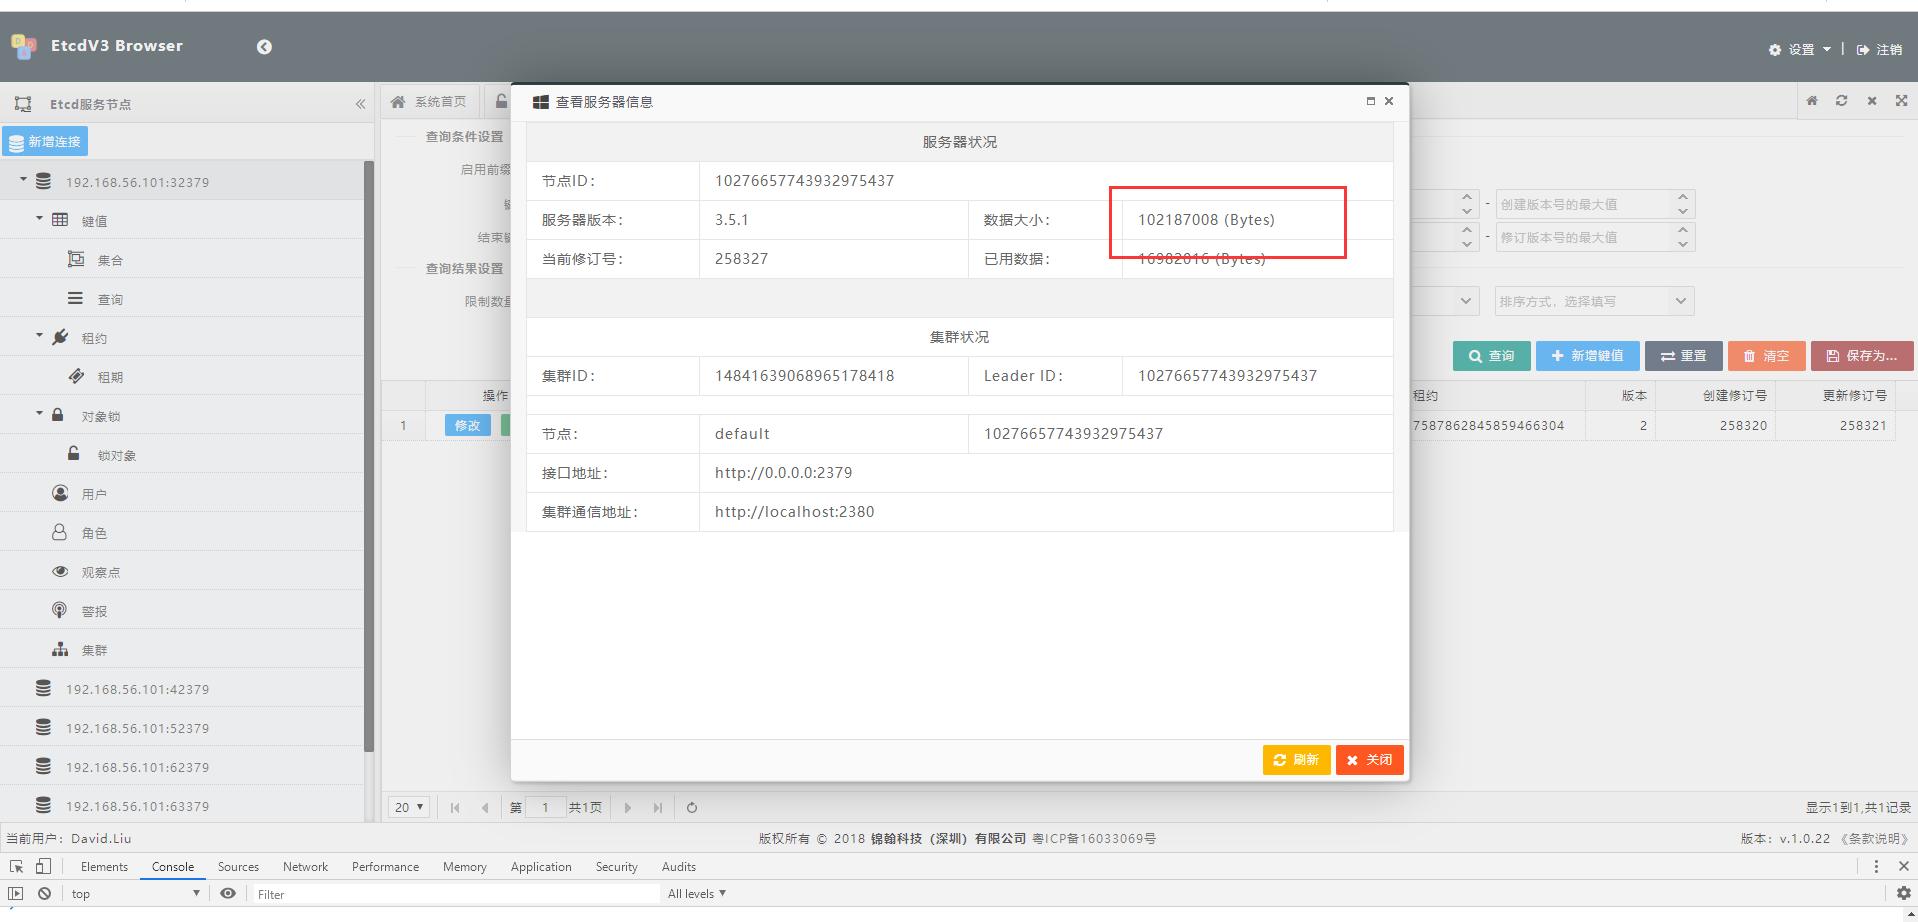Screen dimensions: 1918x922
Task: Go to next page icon
Action: point(628,807)
